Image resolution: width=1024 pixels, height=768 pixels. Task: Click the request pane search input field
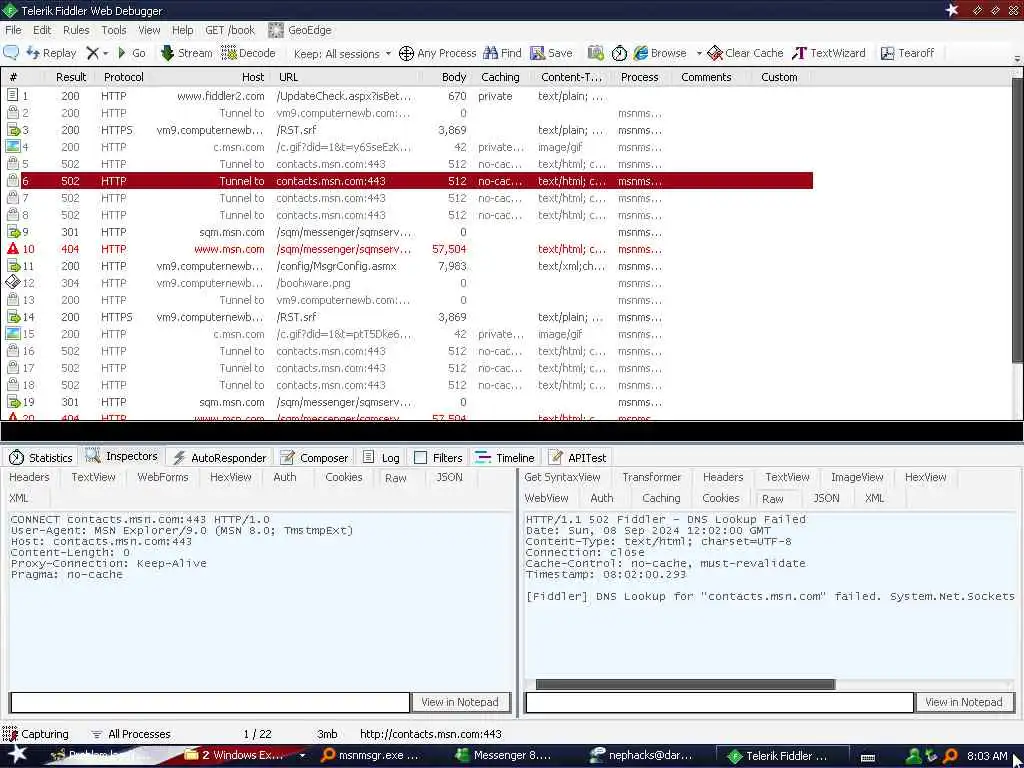(210, 702)
